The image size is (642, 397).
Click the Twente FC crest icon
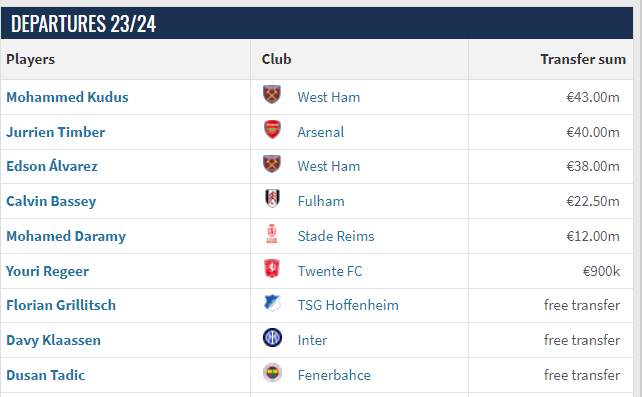click(x=272, y=268)
